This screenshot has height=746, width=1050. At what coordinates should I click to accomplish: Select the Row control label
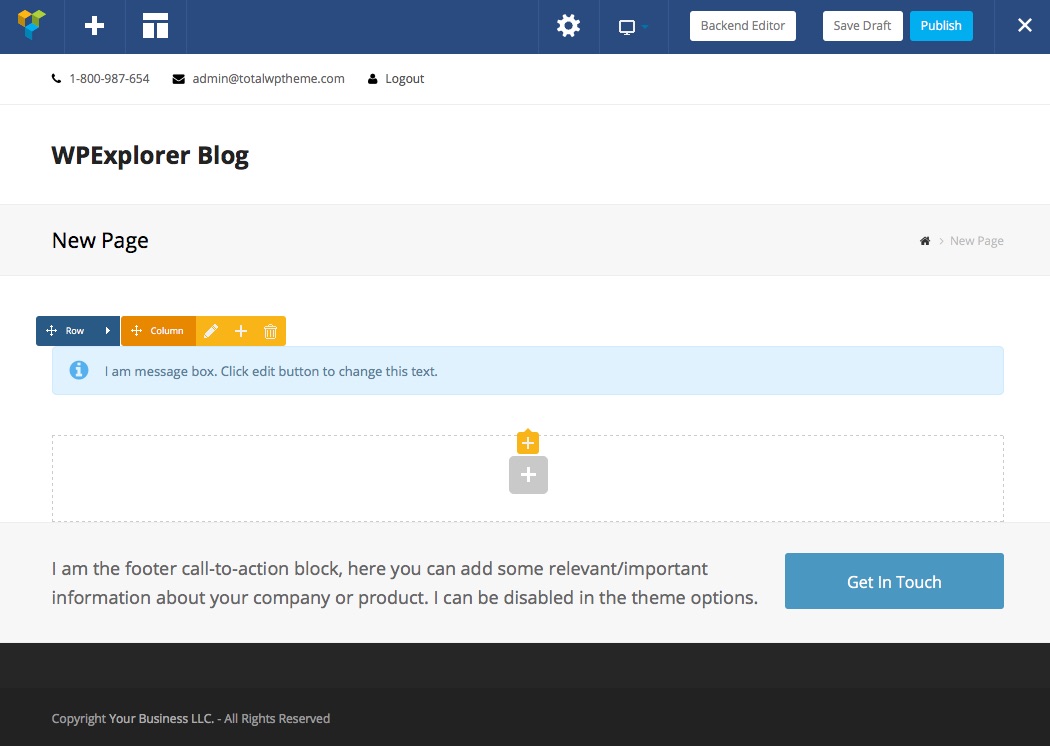click(74, 331)
